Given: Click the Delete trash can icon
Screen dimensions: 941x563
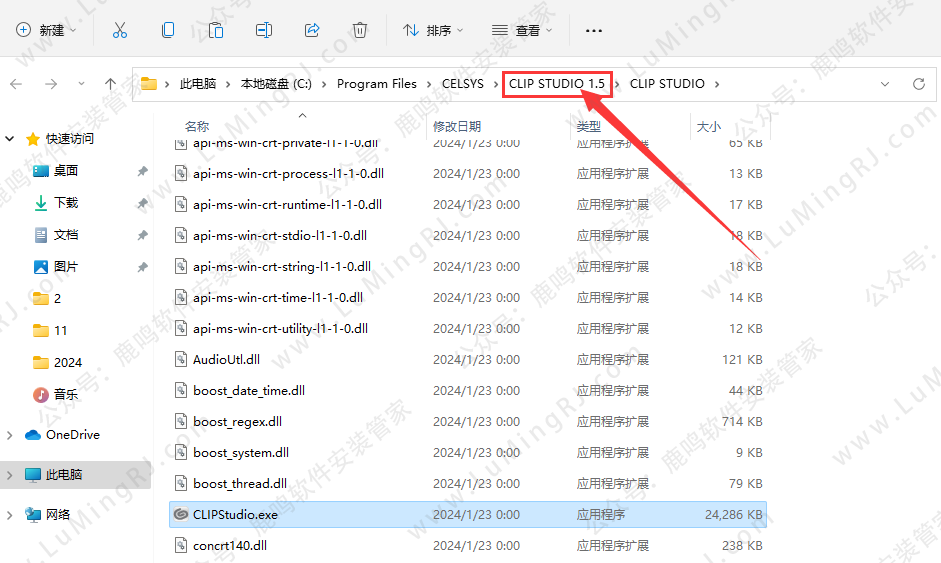Looking at the screenshot, I should pos(360,30).
